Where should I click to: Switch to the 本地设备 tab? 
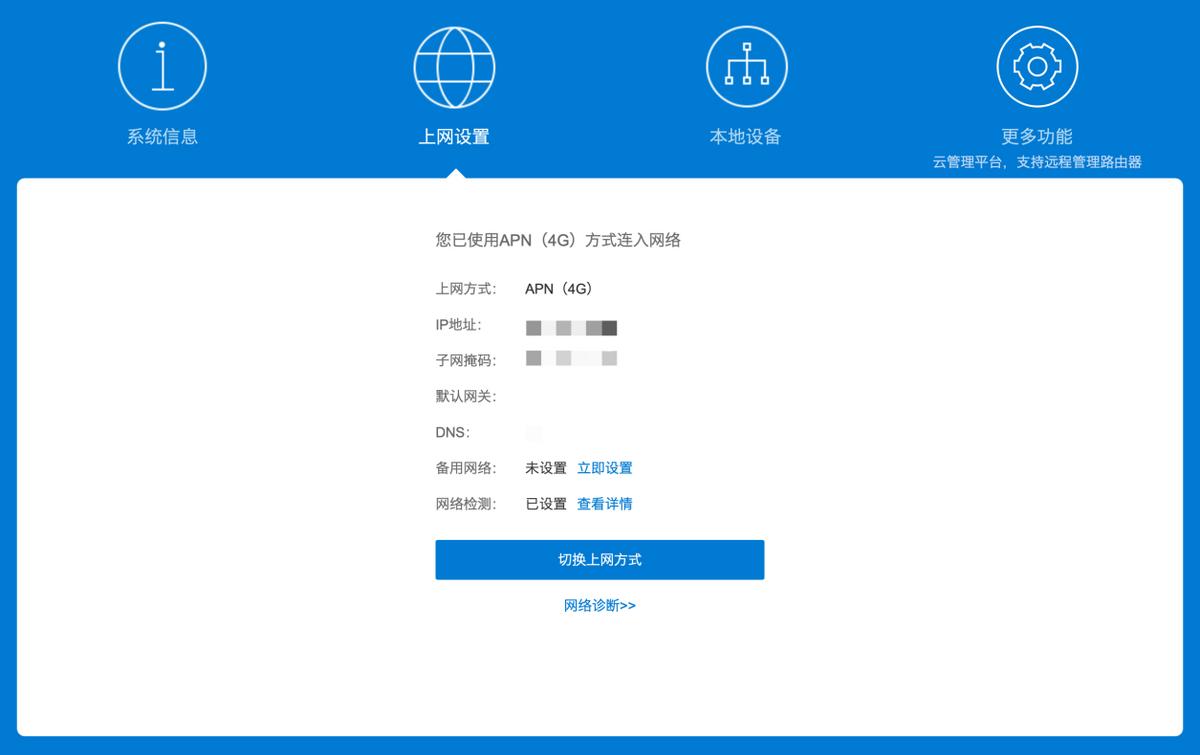(746, 135)
